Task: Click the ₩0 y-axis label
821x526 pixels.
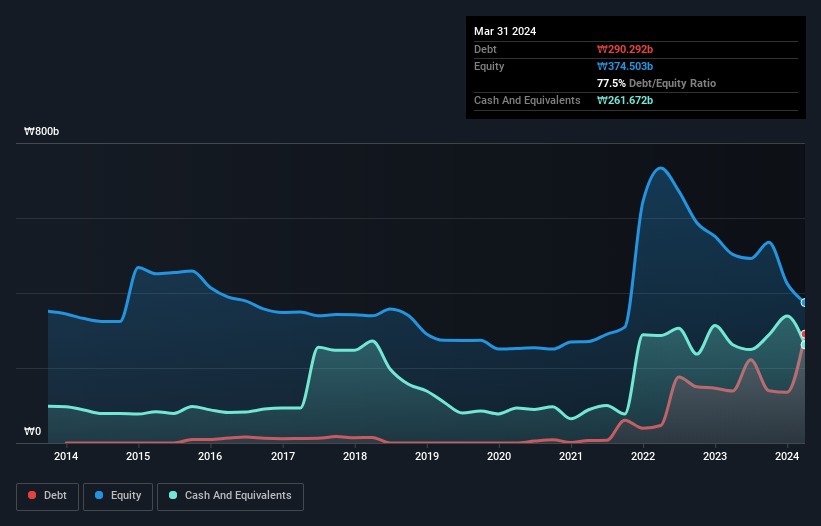Action: pos(32,431)
